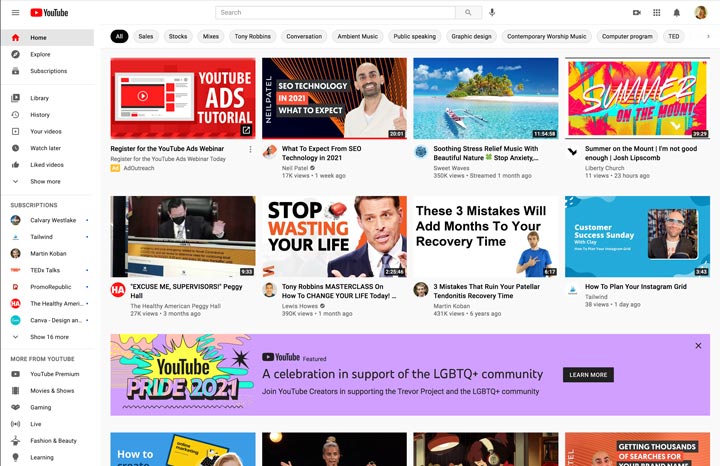The image size is (720, 466).
Task: Select the Contemporary Worship Music chip
Action: coord(546,36)
